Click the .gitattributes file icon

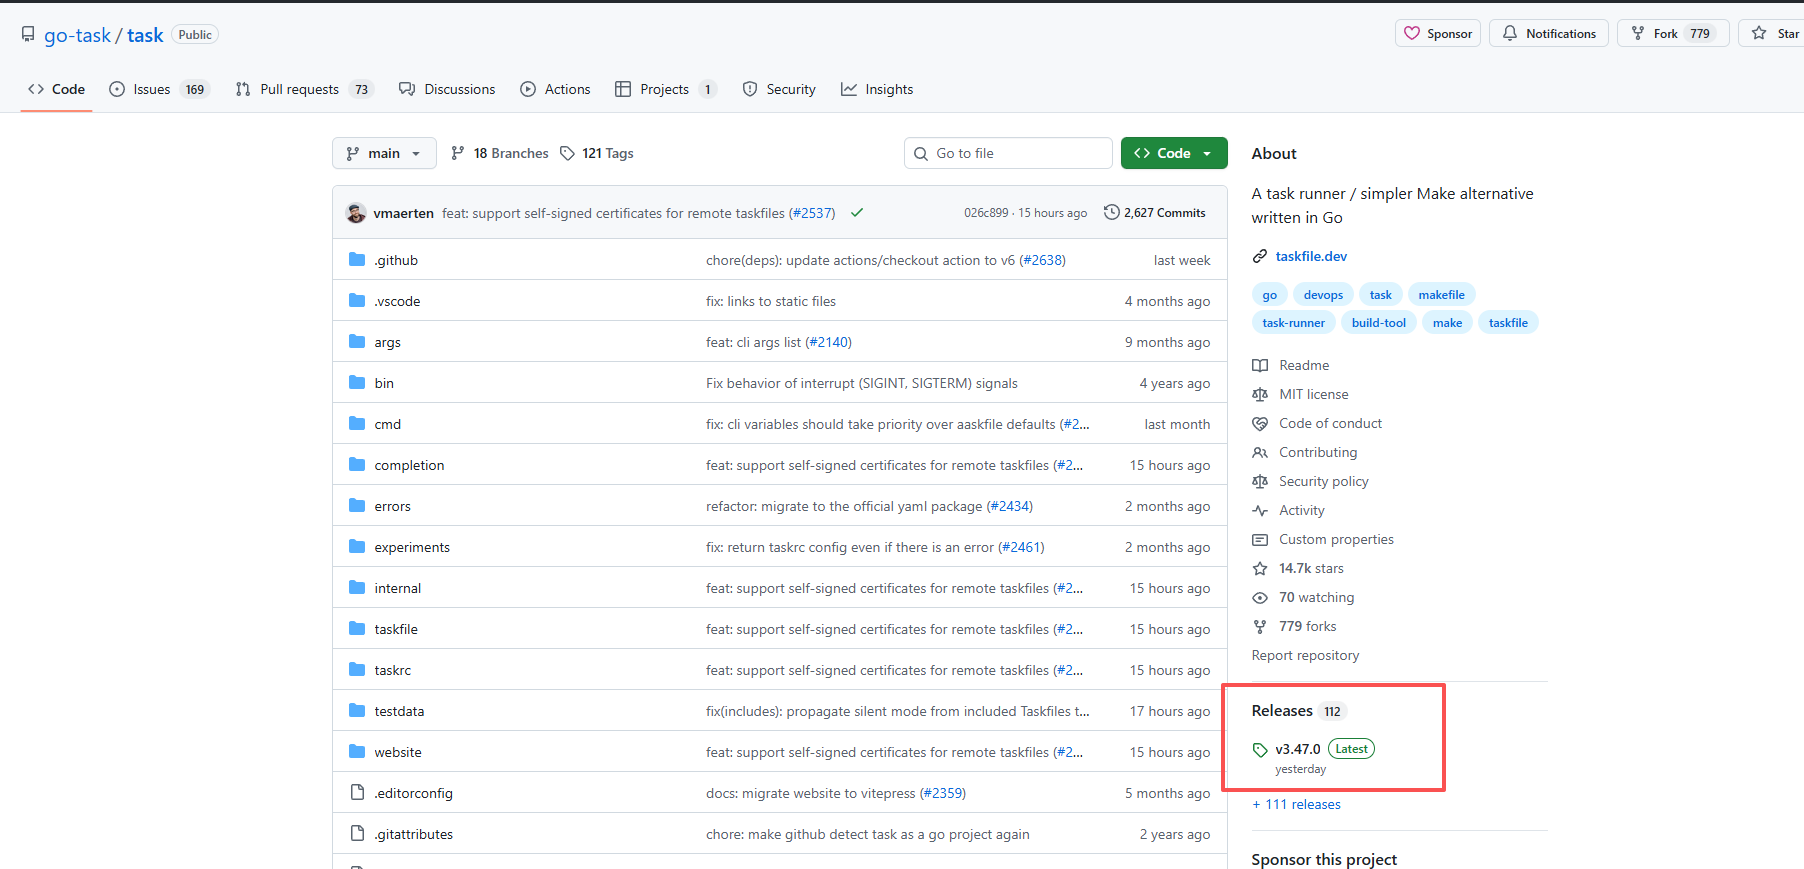point(357,834)
